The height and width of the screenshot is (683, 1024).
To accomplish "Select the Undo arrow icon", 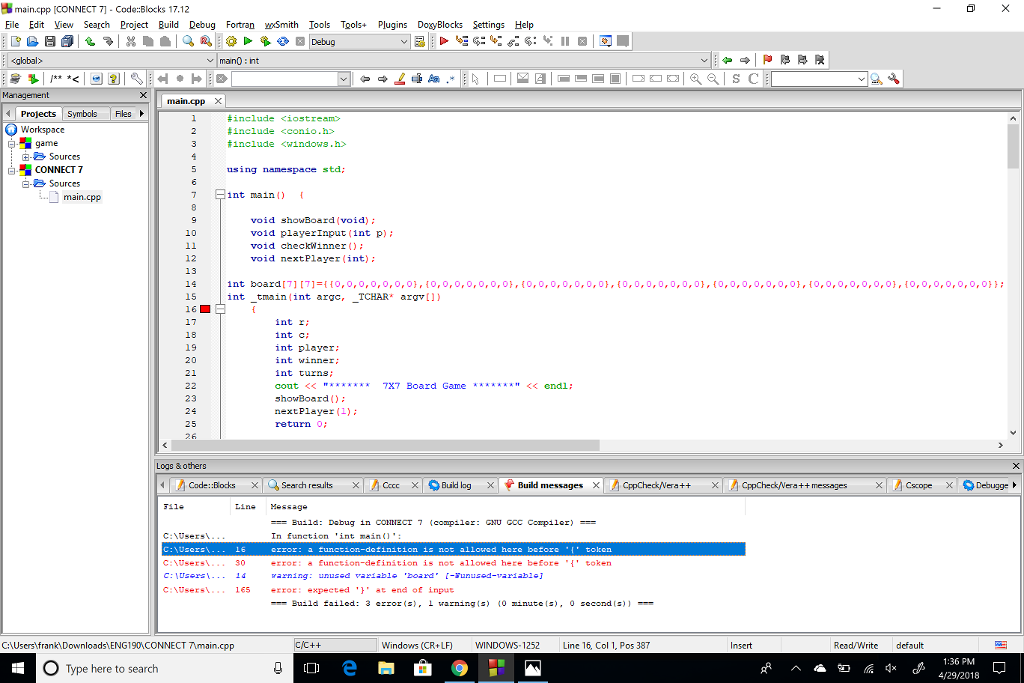I will [x=89, y=41].
